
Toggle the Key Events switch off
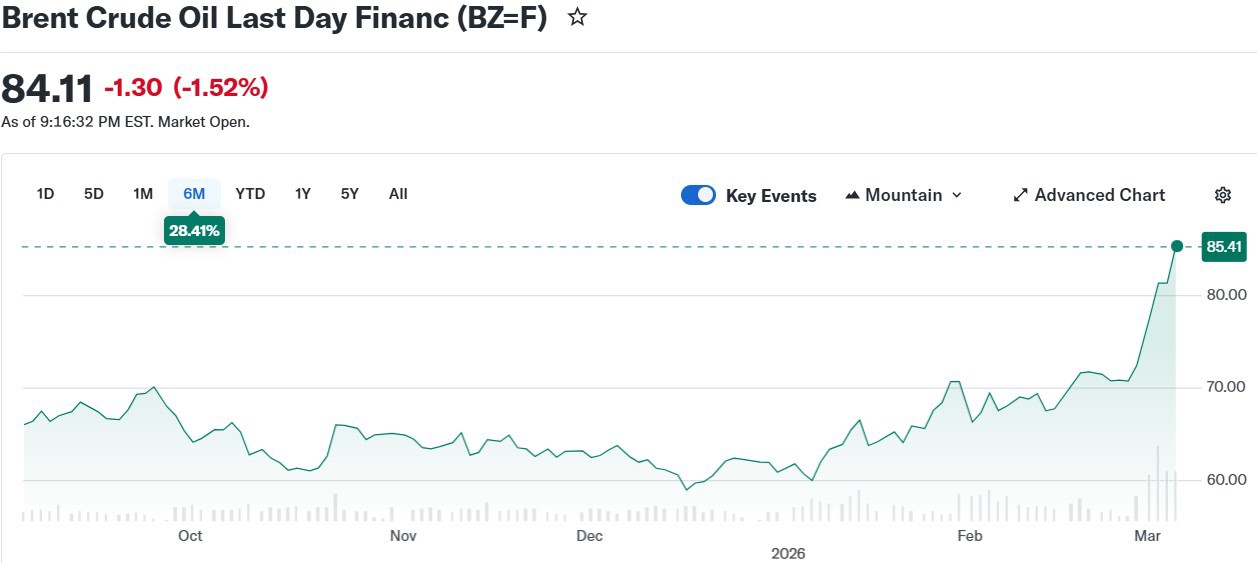(698, 195)
